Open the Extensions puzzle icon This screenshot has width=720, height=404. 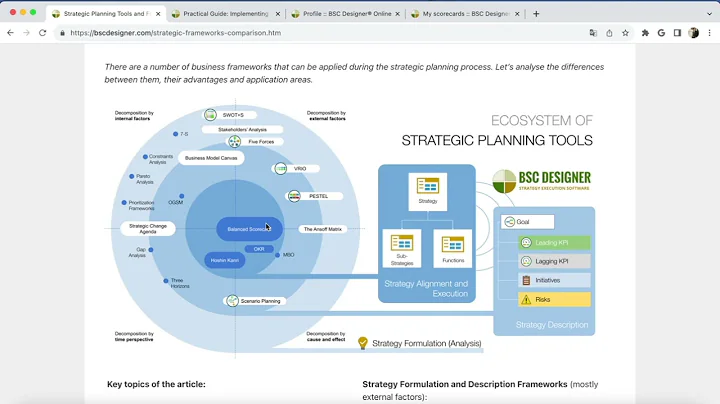pyautogui.click(x=645, y=33)
